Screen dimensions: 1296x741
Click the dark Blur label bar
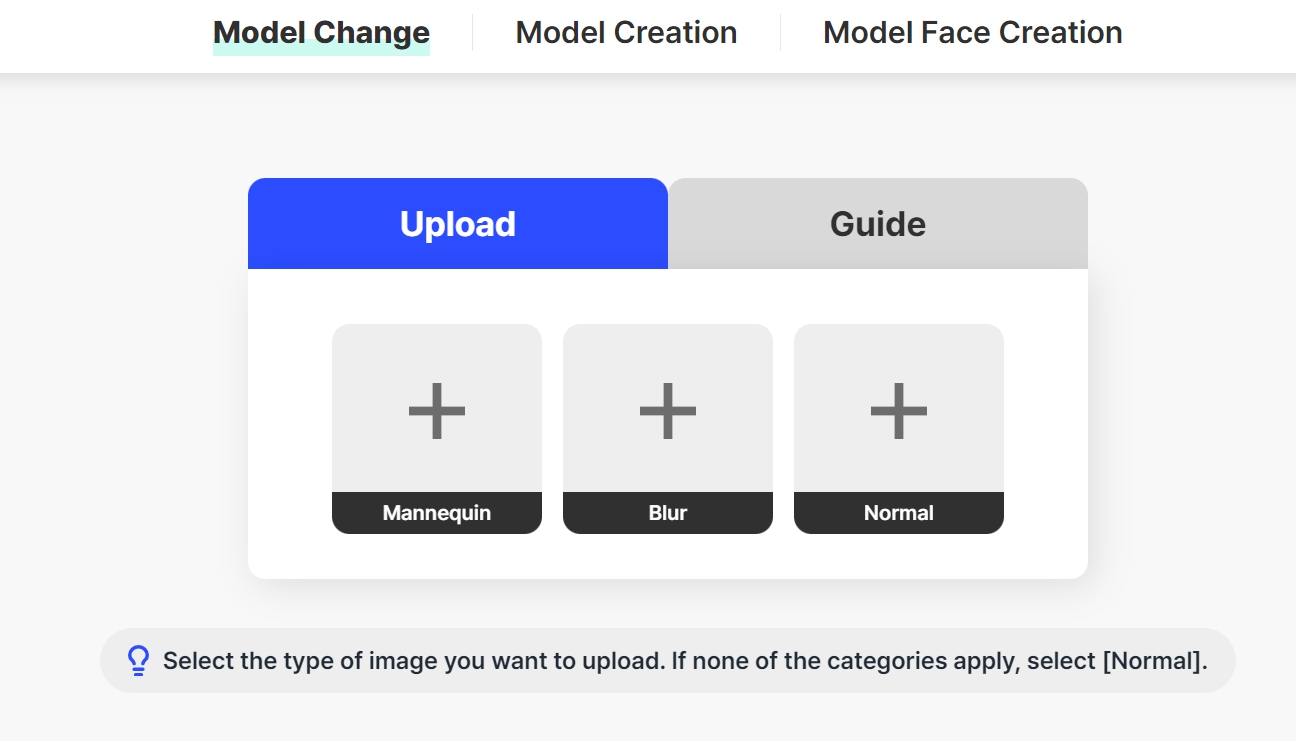click(668, 513)
